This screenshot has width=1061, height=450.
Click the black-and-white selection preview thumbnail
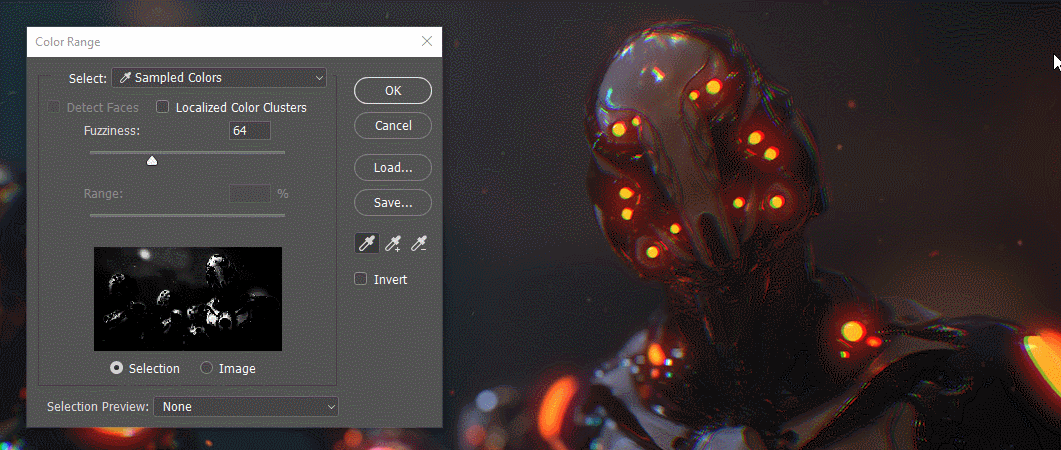(187, 298)
